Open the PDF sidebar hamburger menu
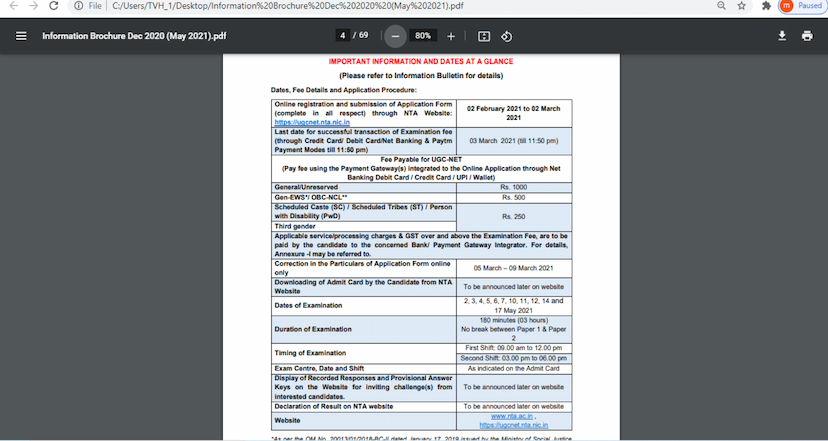Image resolution: width=828 pixels, height=441 pixels. click(x=21, y=36)
